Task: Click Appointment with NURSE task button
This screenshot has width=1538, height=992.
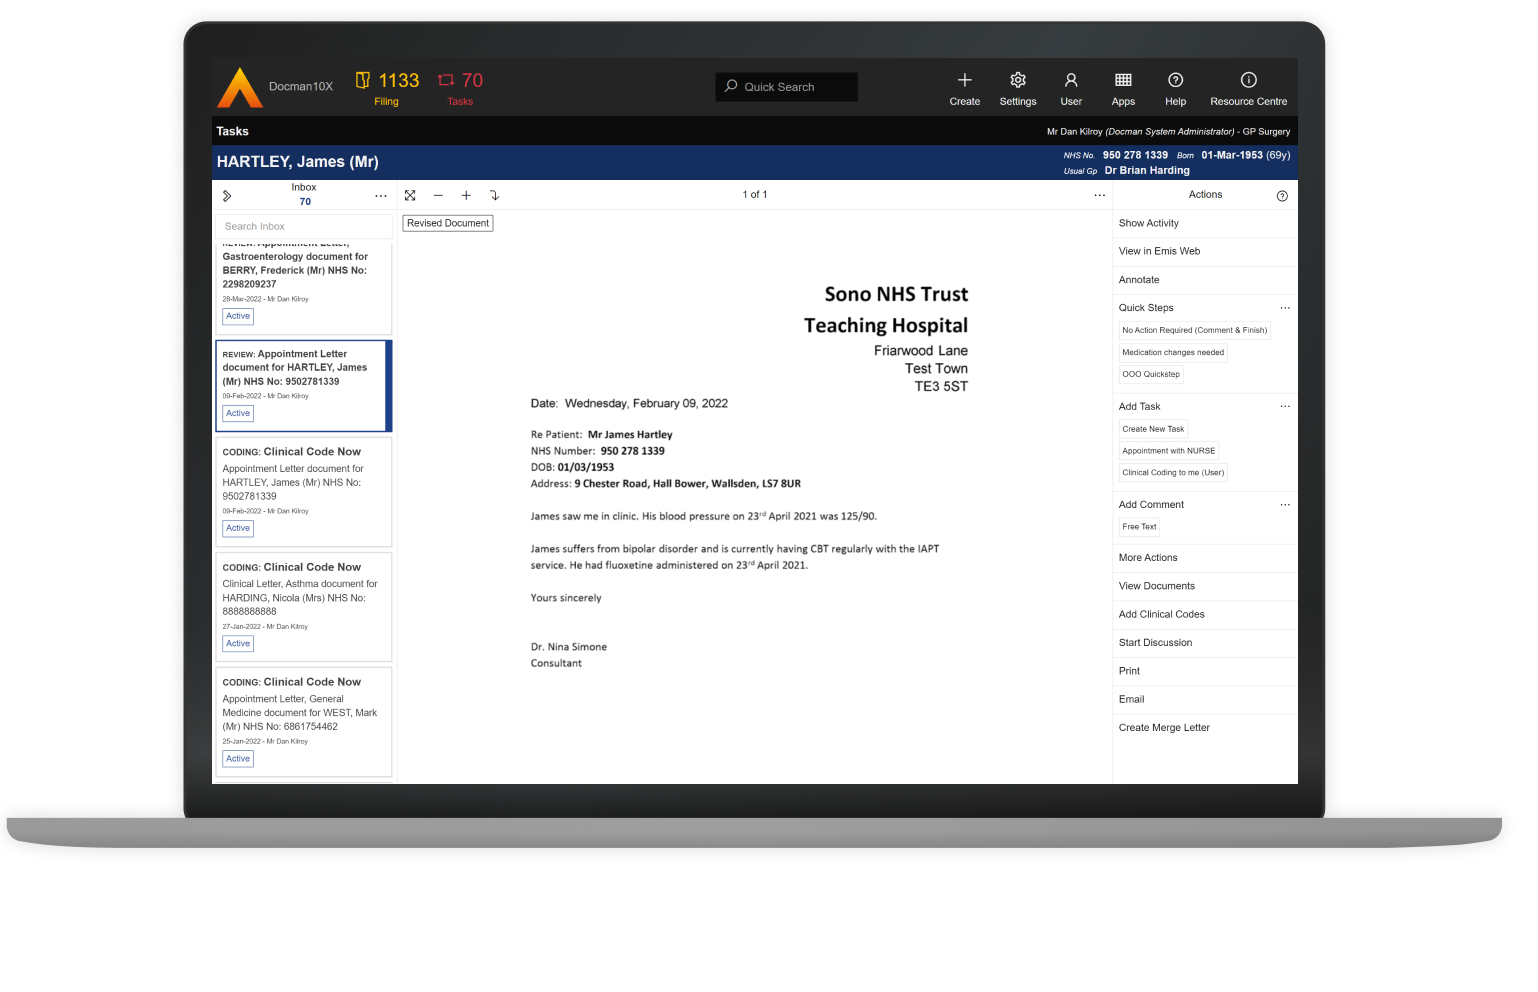Action: tap(1169, 451)
